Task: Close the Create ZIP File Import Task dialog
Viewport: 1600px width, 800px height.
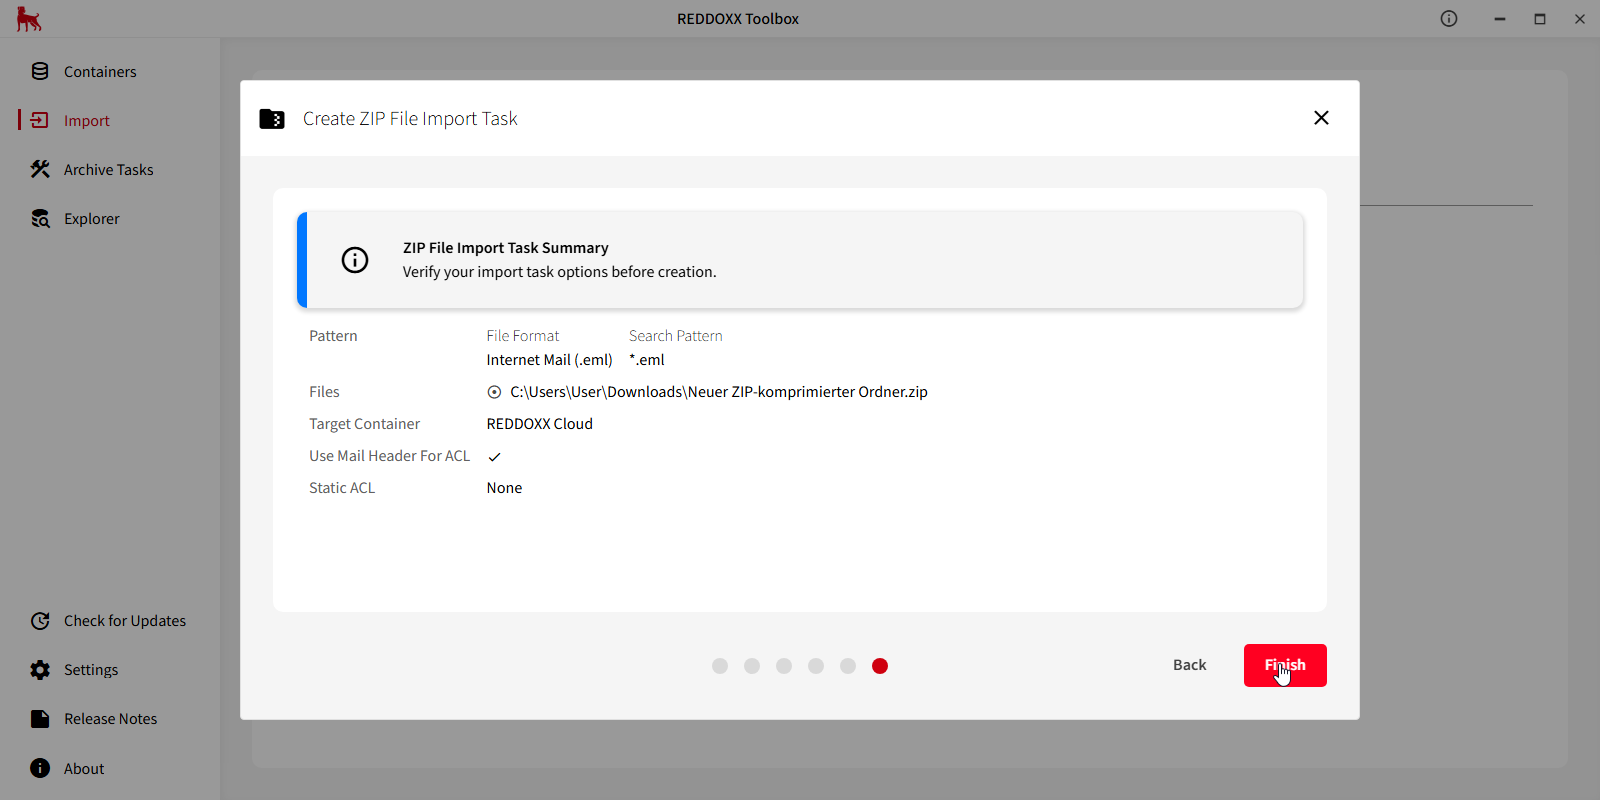Action: (x=1321, y=118)
